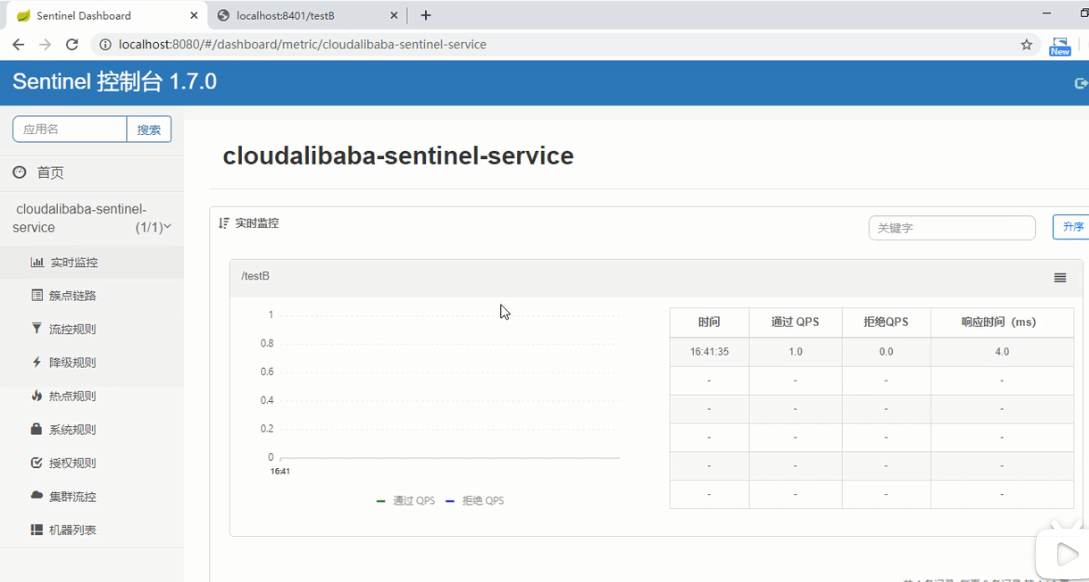
Task: Click the New extension icon
Action: (x=1060, y=46)
